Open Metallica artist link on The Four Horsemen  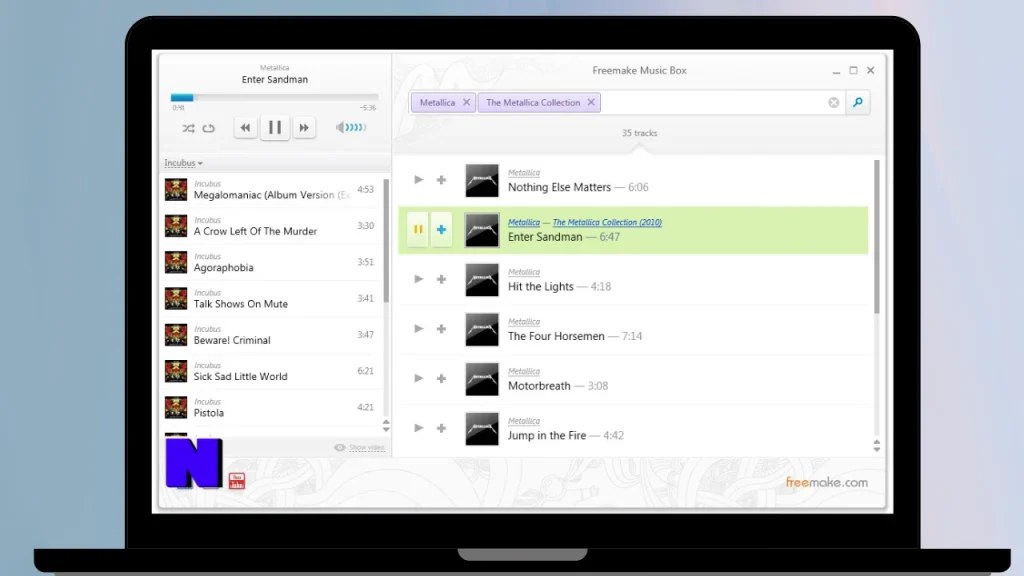(x=524, y=321)
